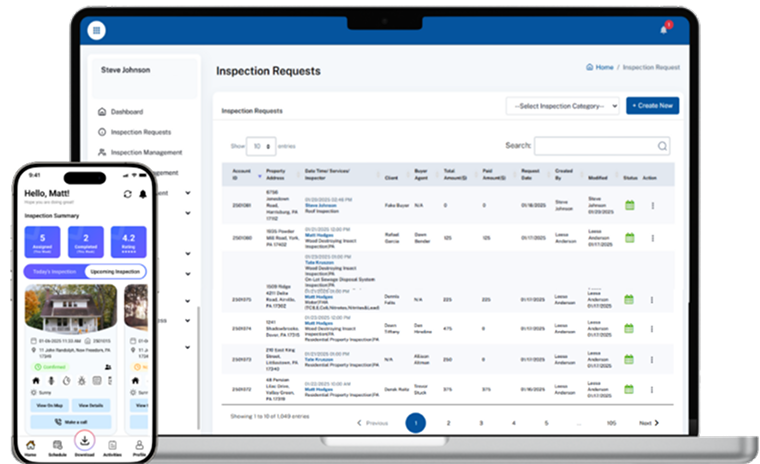Screen dimensions: 760x464
Task: Go to pagination page 3
Action: click(x=481, y=423)
